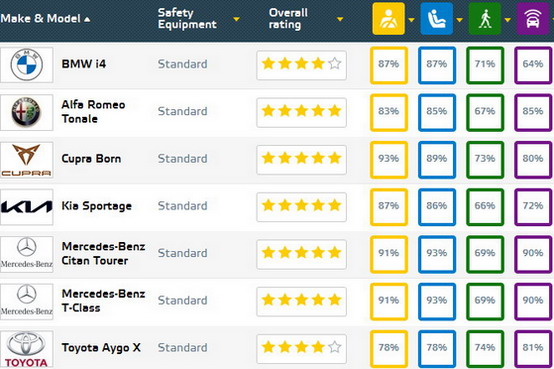The image size is (554, 369).
Task: Expand the Safety Equipment sort arrow
Action: (x=236, y=19)
